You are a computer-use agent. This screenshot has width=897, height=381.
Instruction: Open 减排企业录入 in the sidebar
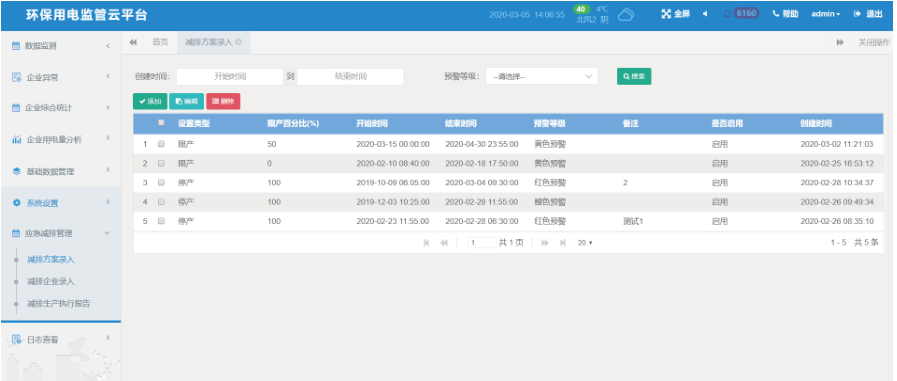tap(51, 281)
